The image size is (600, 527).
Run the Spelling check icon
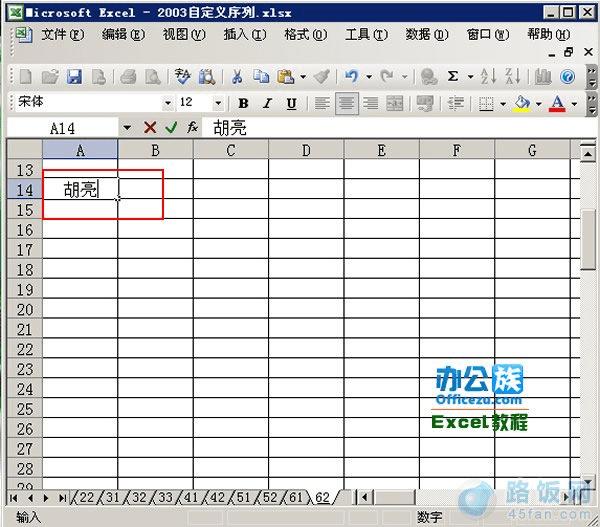coord(183,77)
